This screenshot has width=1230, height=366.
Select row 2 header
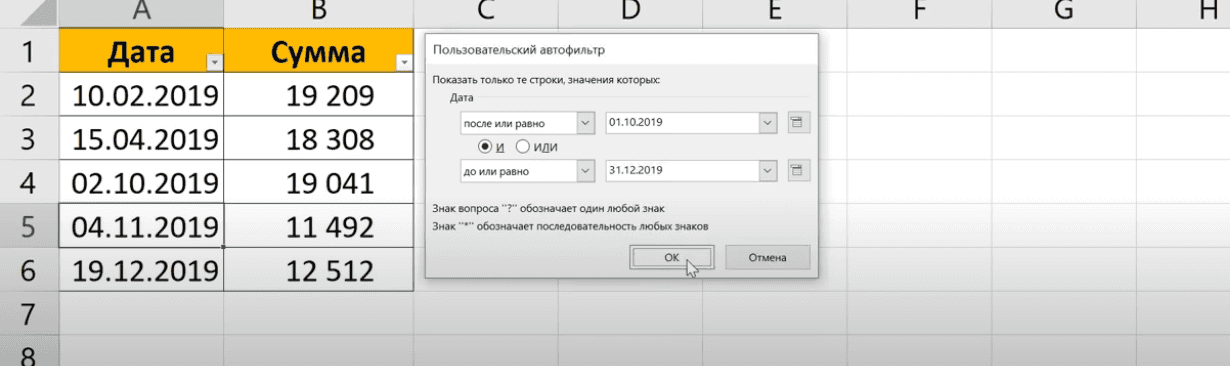(29, 95)
